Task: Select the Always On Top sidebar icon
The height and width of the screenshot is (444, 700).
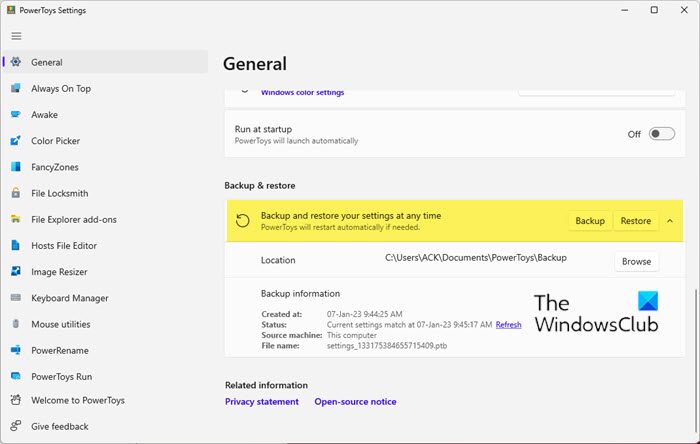Action: [x=16, y=88]
